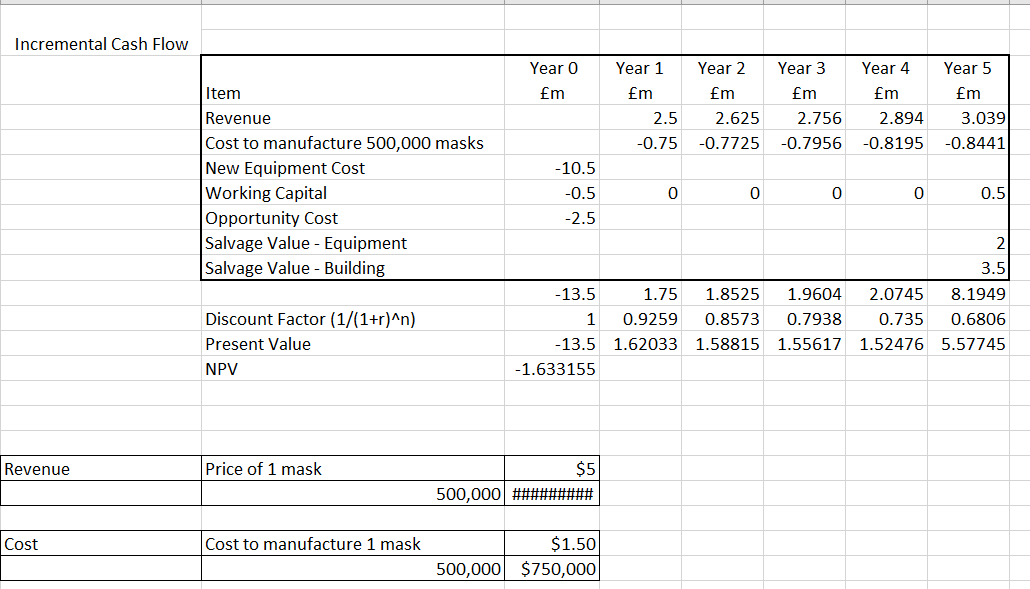Viewport: 1030px width, 589px height.
Task: Click the 'NPV' label cell
Action: (353, 368)
